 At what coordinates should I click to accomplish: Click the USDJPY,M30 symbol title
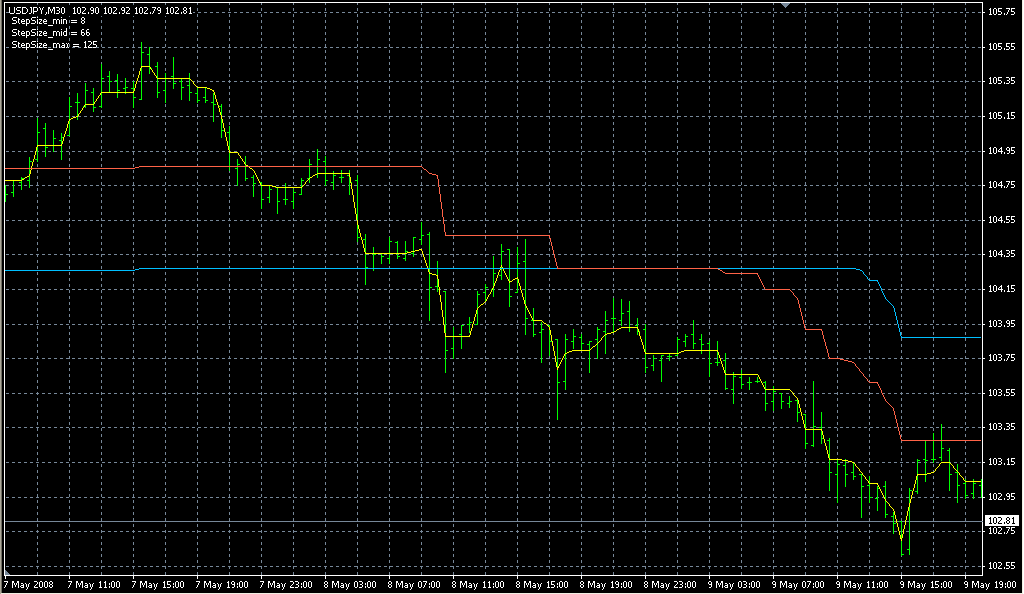tap(37, 11)
